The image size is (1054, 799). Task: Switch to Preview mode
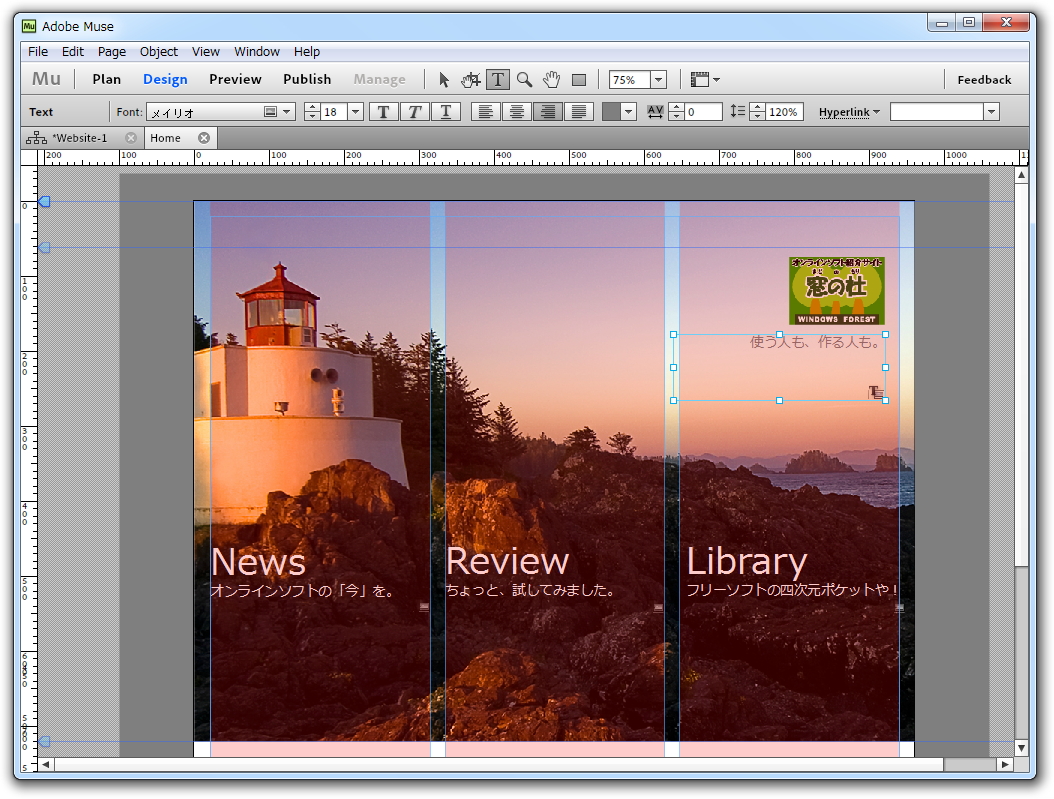pos(235,79)
